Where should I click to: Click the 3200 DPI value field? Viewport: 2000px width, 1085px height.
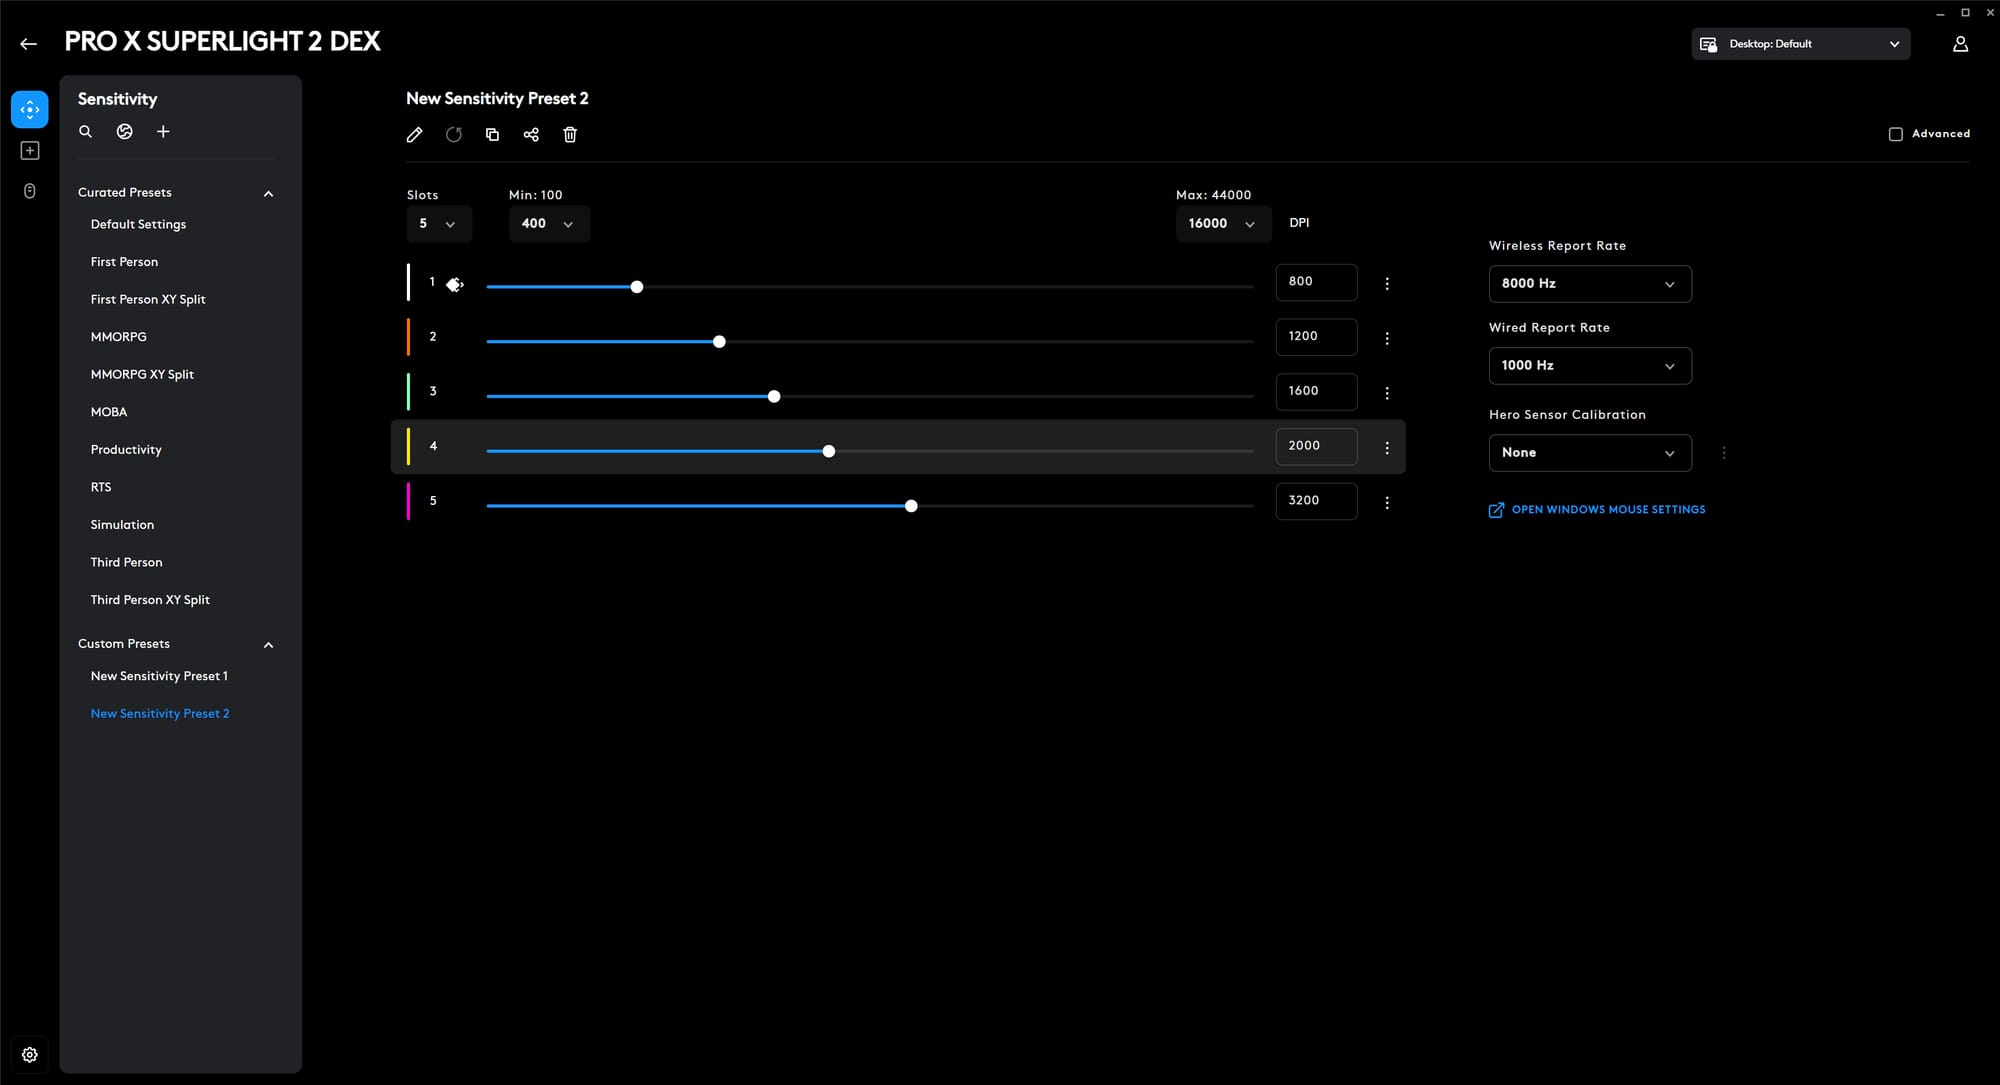click(x=1315, y=501)
